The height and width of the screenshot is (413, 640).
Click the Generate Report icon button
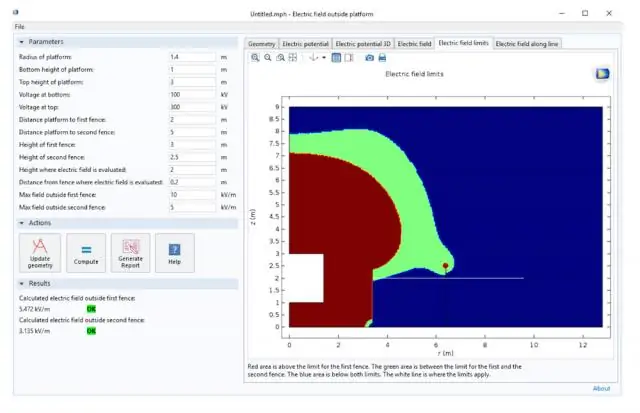coord(130,253)
